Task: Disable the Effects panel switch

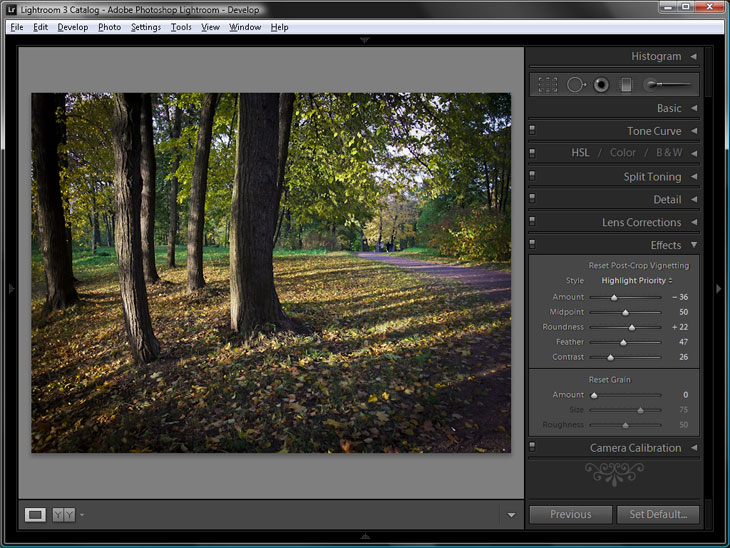Action: coord(532,245)
